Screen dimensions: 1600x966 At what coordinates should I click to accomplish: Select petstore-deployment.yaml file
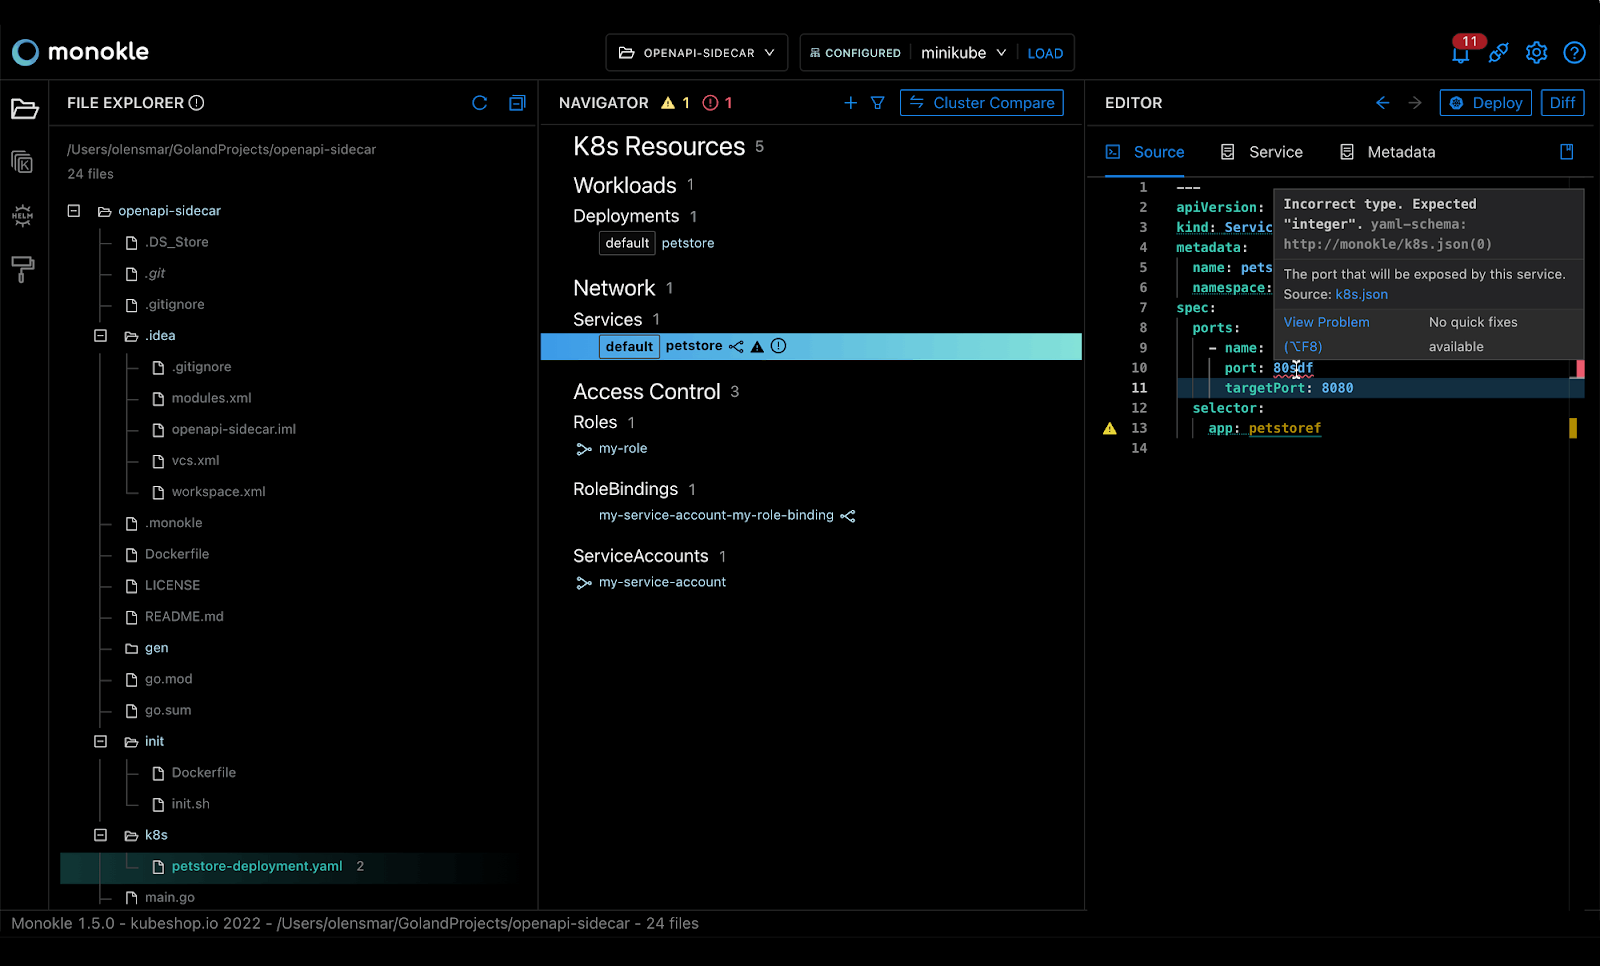tap(257, 867)
